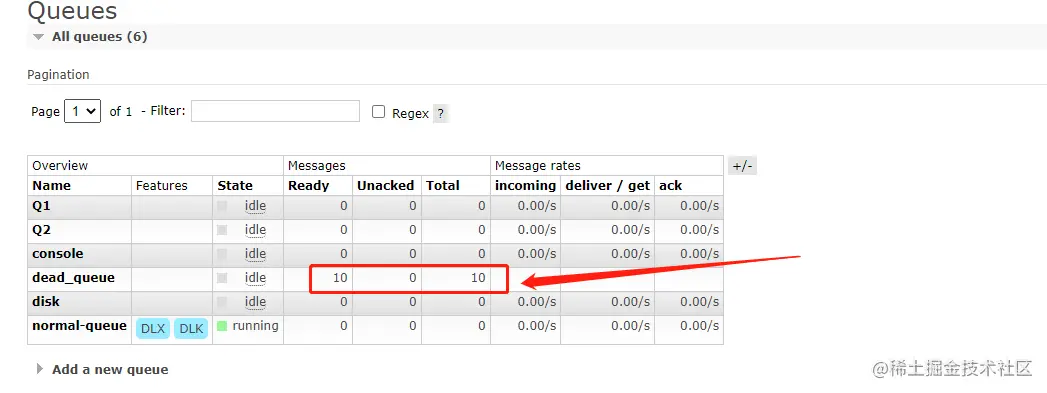This screenshot has width=1047, height=393.
Task: Click the DLK feature badge
Action: (x=191, y=328)
